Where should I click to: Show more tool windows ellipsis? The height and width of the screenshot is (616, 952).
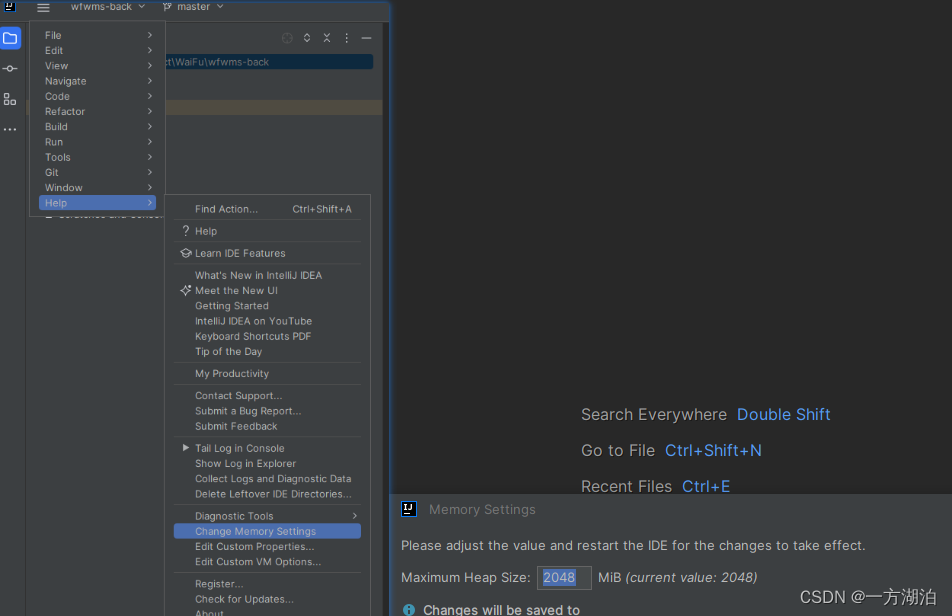10,129
